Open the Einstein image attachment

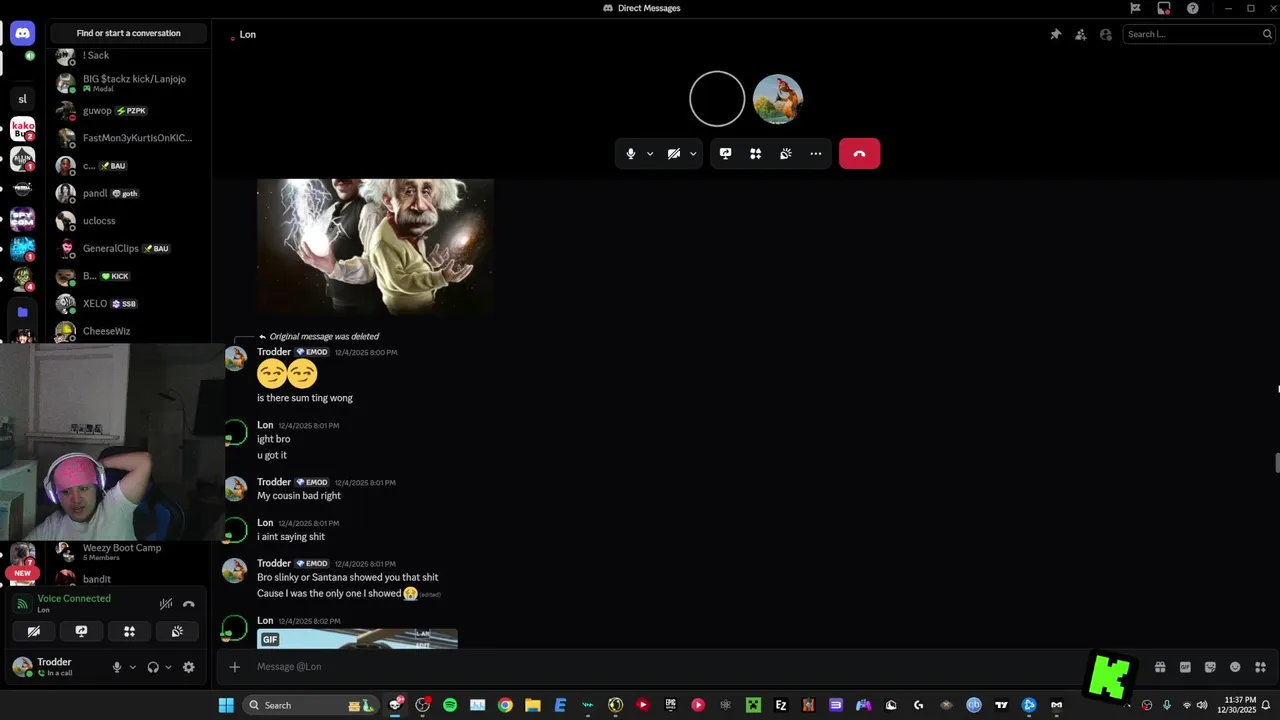click(x=375, y=247)
